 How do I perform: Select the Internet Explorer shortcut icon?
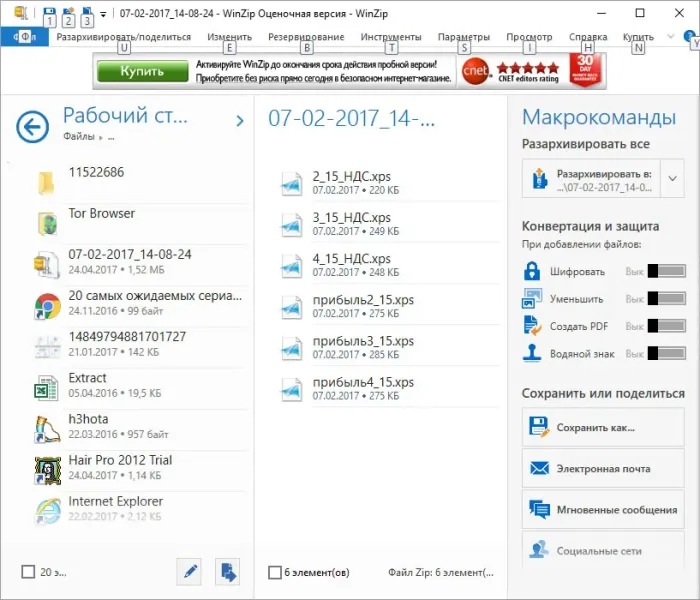coord(47,512)
